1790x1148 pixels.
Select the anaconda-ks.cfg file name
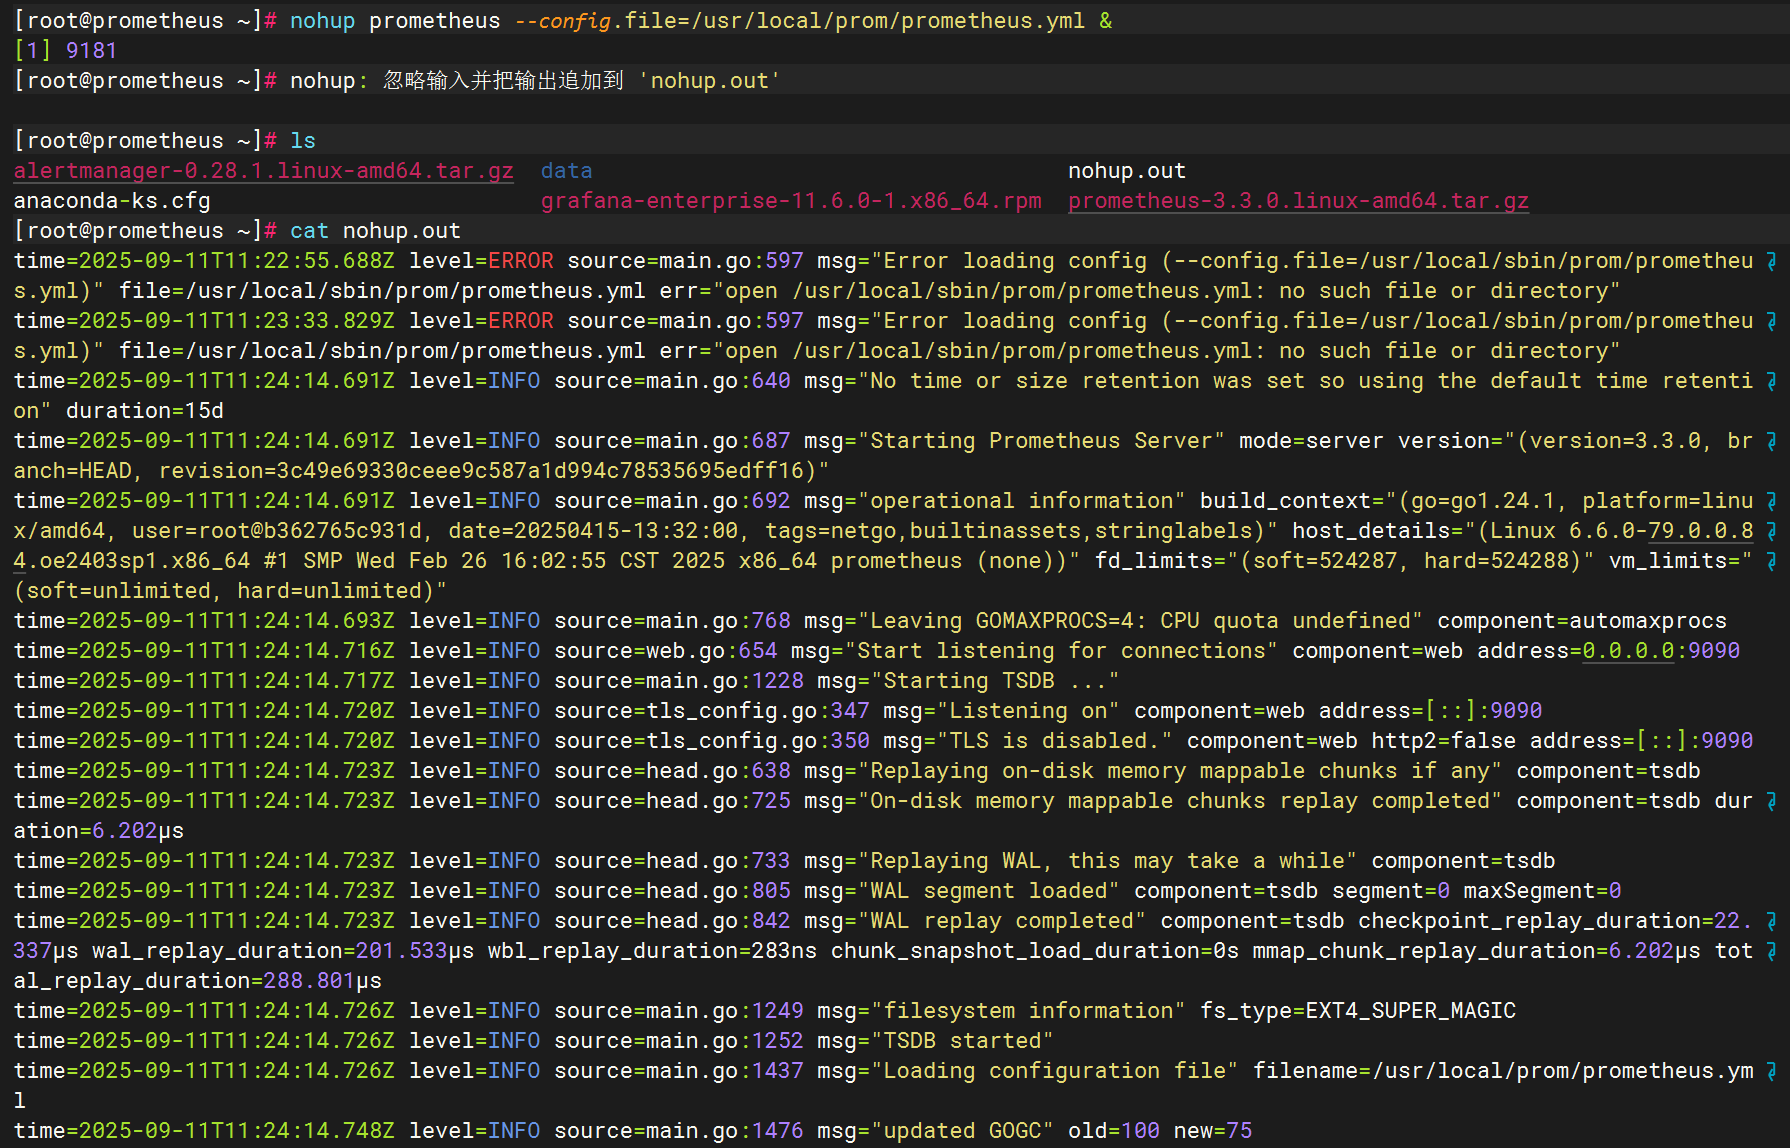112,201
